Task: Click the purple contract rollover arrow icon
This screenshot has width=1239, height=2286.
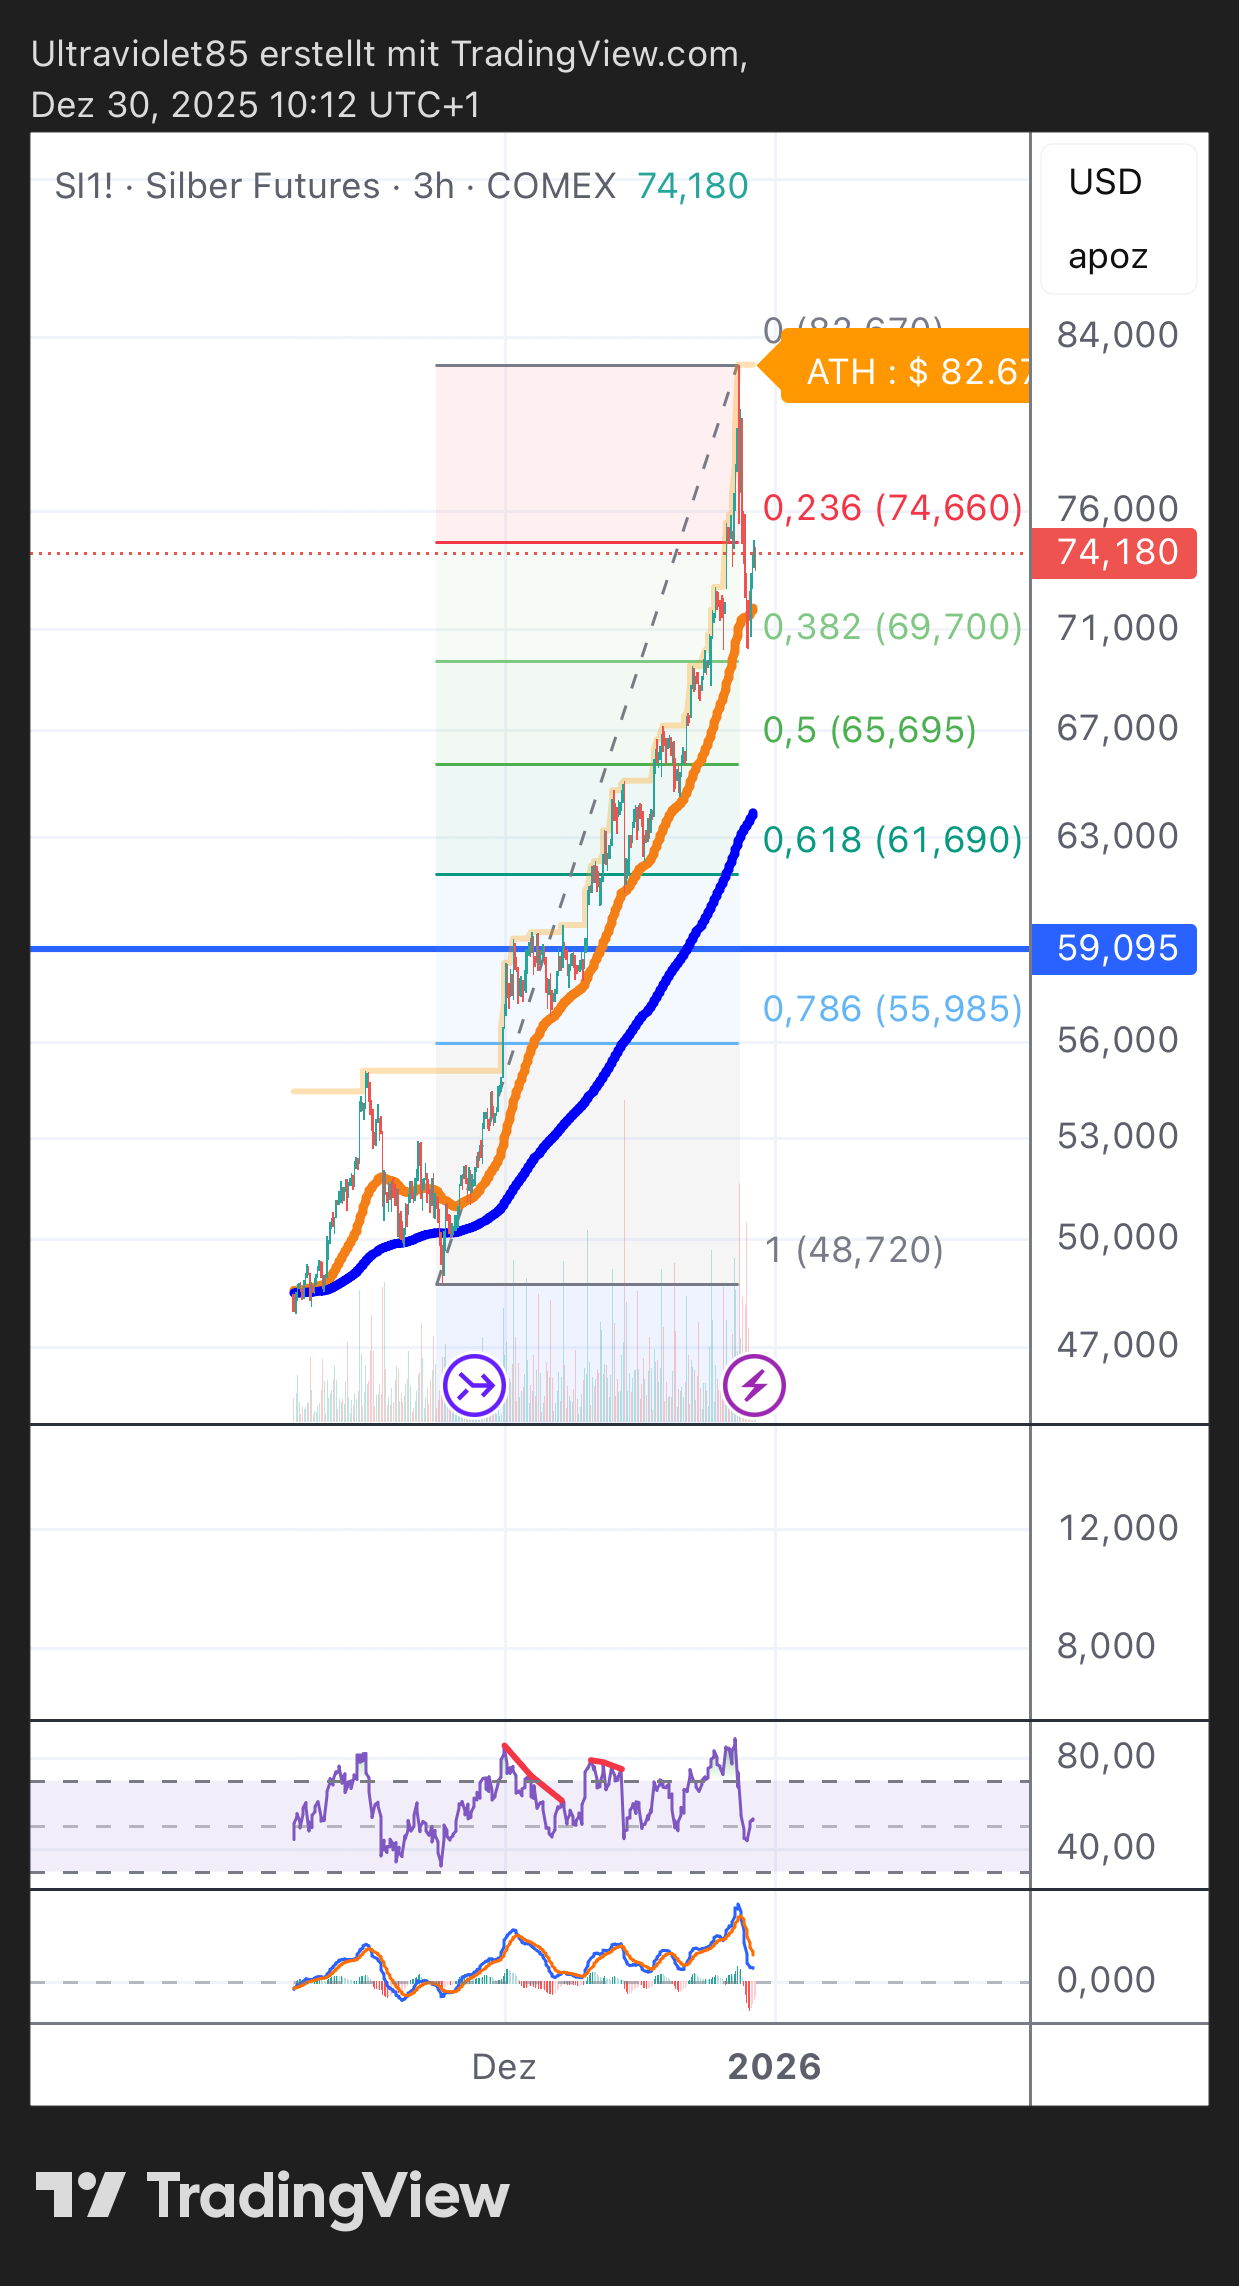Action: [474, 1386]
